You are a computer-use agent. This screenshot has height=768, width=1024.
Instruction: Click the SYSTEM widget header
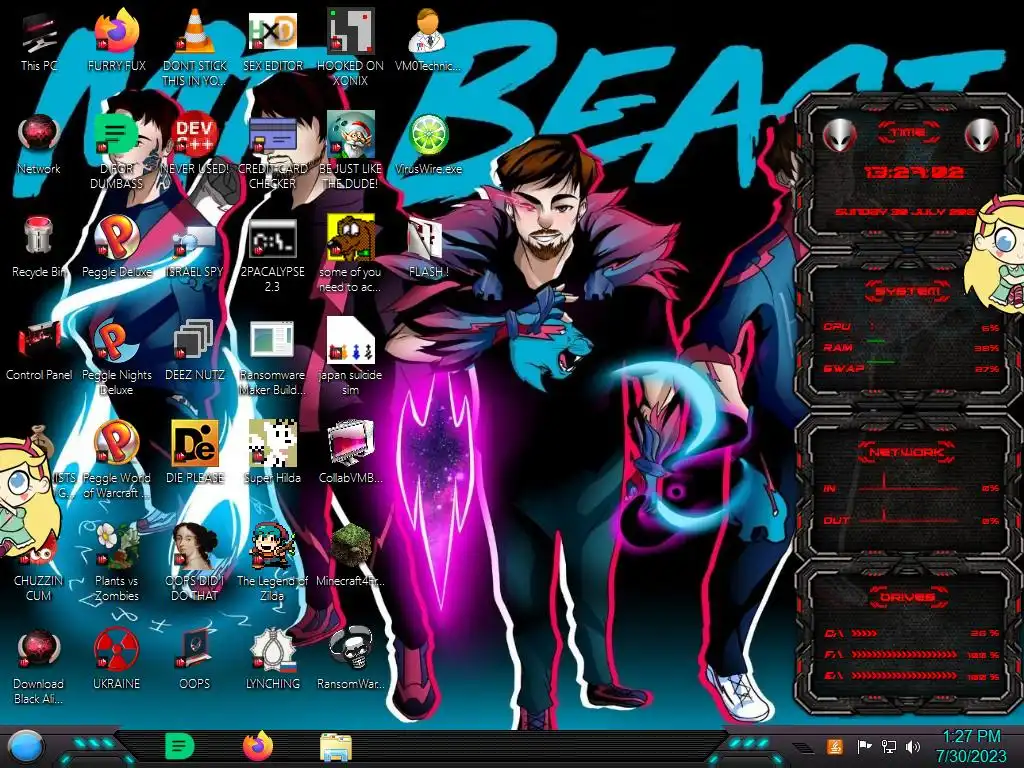[x=907, y=291]
